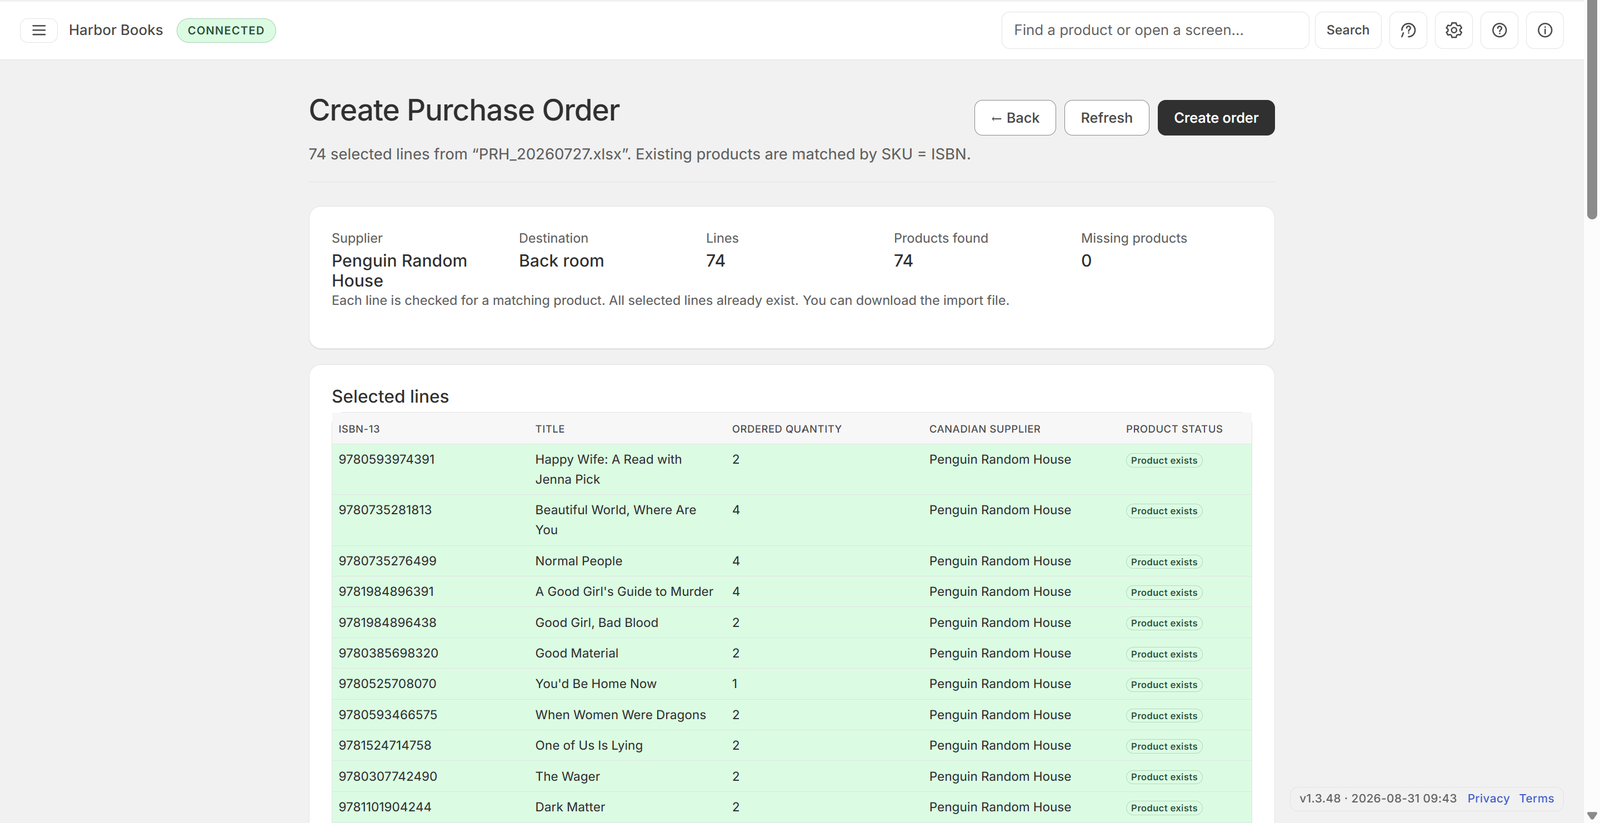1600x823 pixels.
Task: Select title A Good Girl's Guide to Murder
Action: tap(624, 592)
